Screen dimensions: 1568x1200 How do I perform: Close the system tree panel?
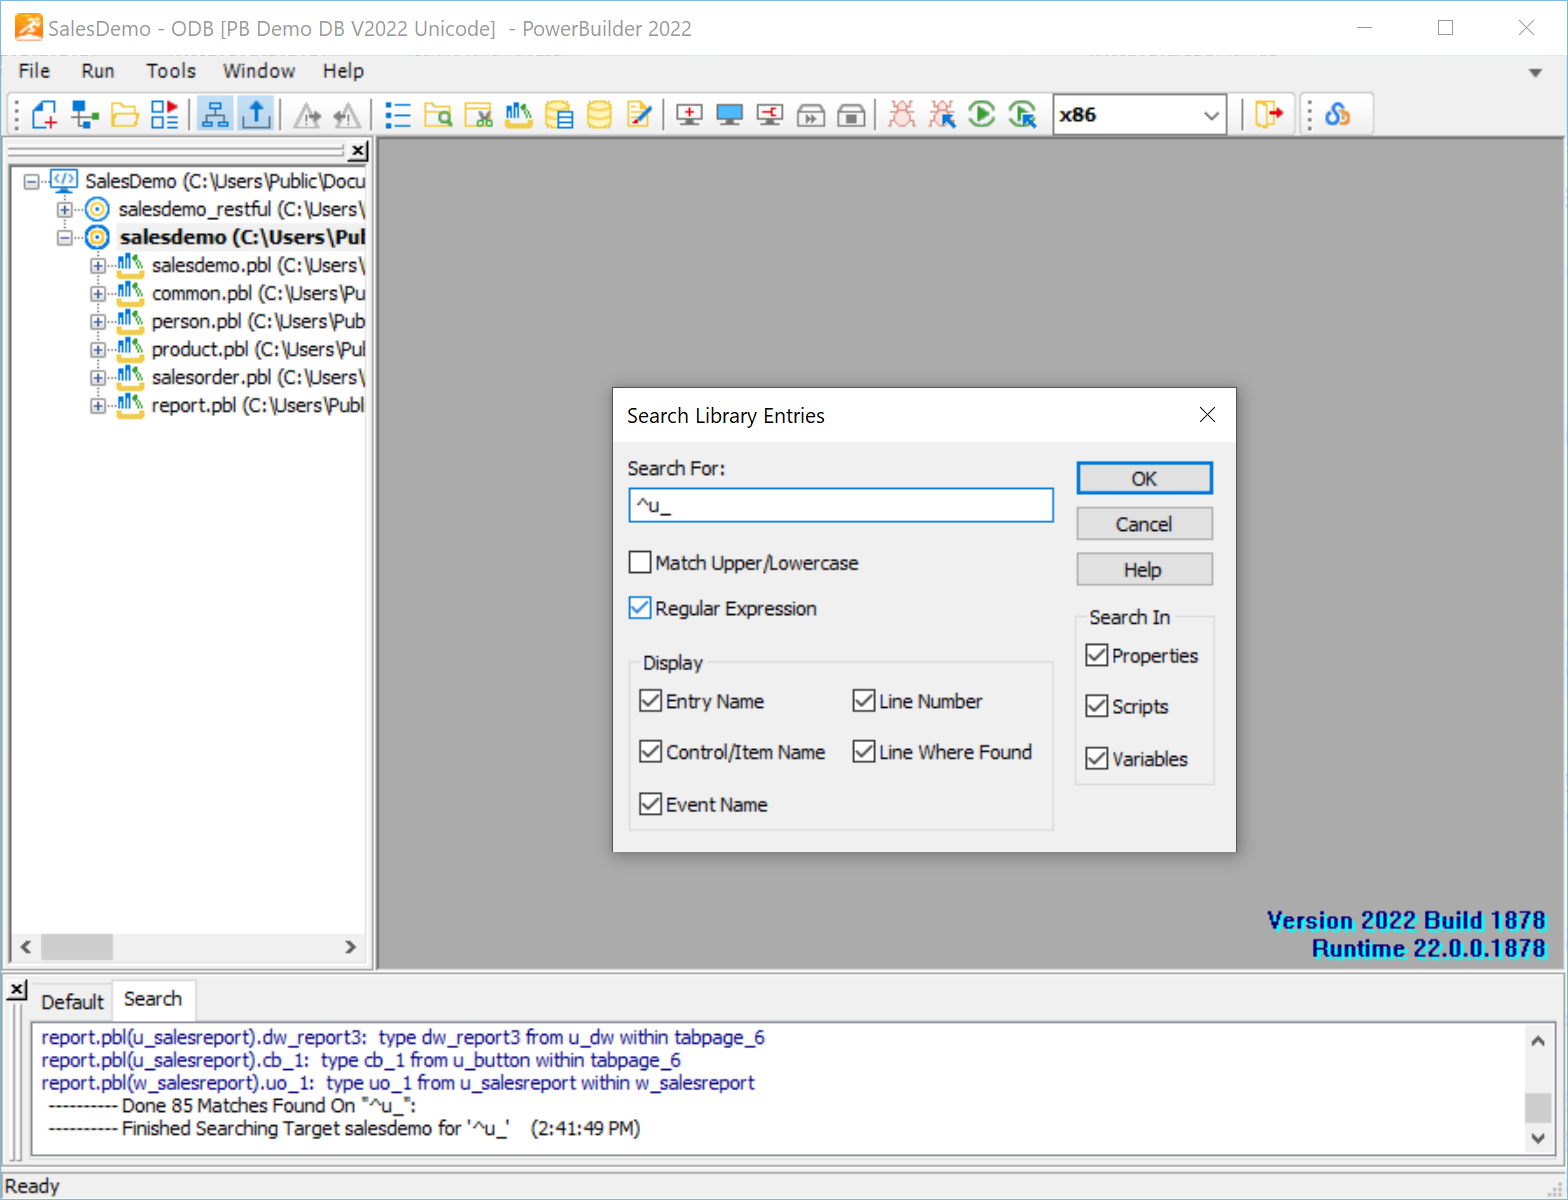point(358,151)
